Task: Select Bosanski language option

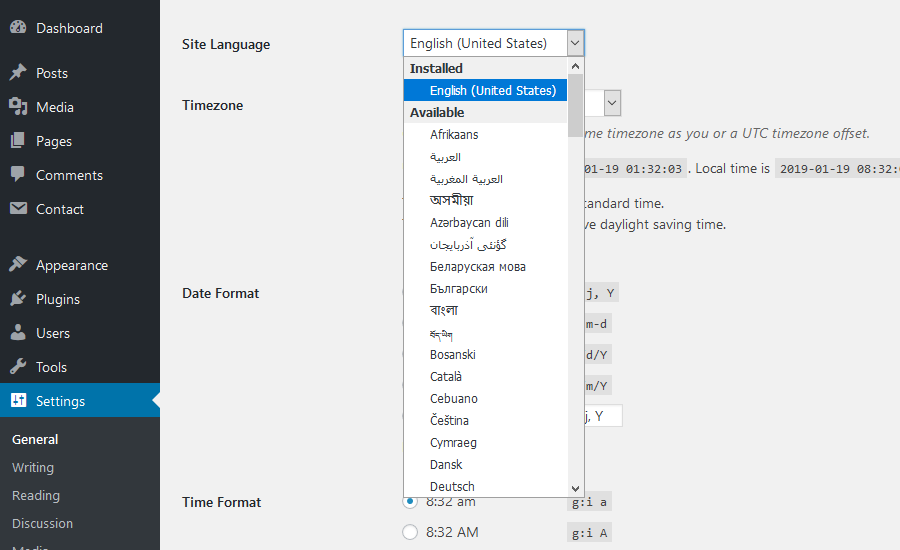Action: [485, 355]
